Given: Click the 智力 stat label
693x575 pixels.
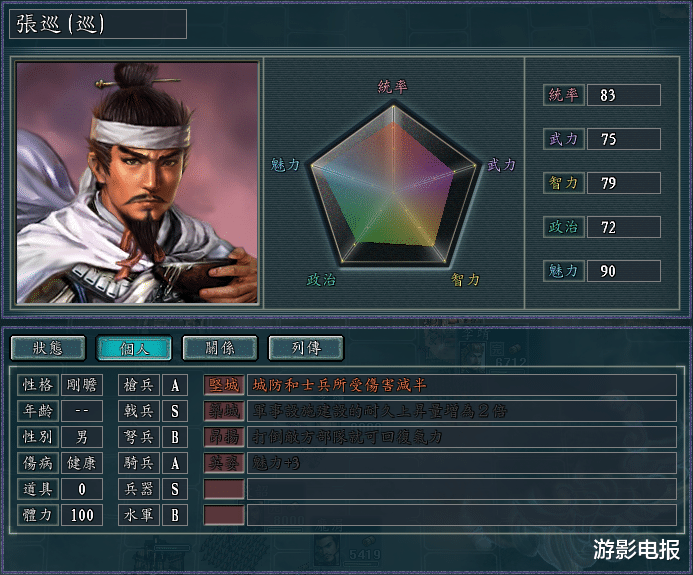Looking at the screenshot, I should point(564,183).
